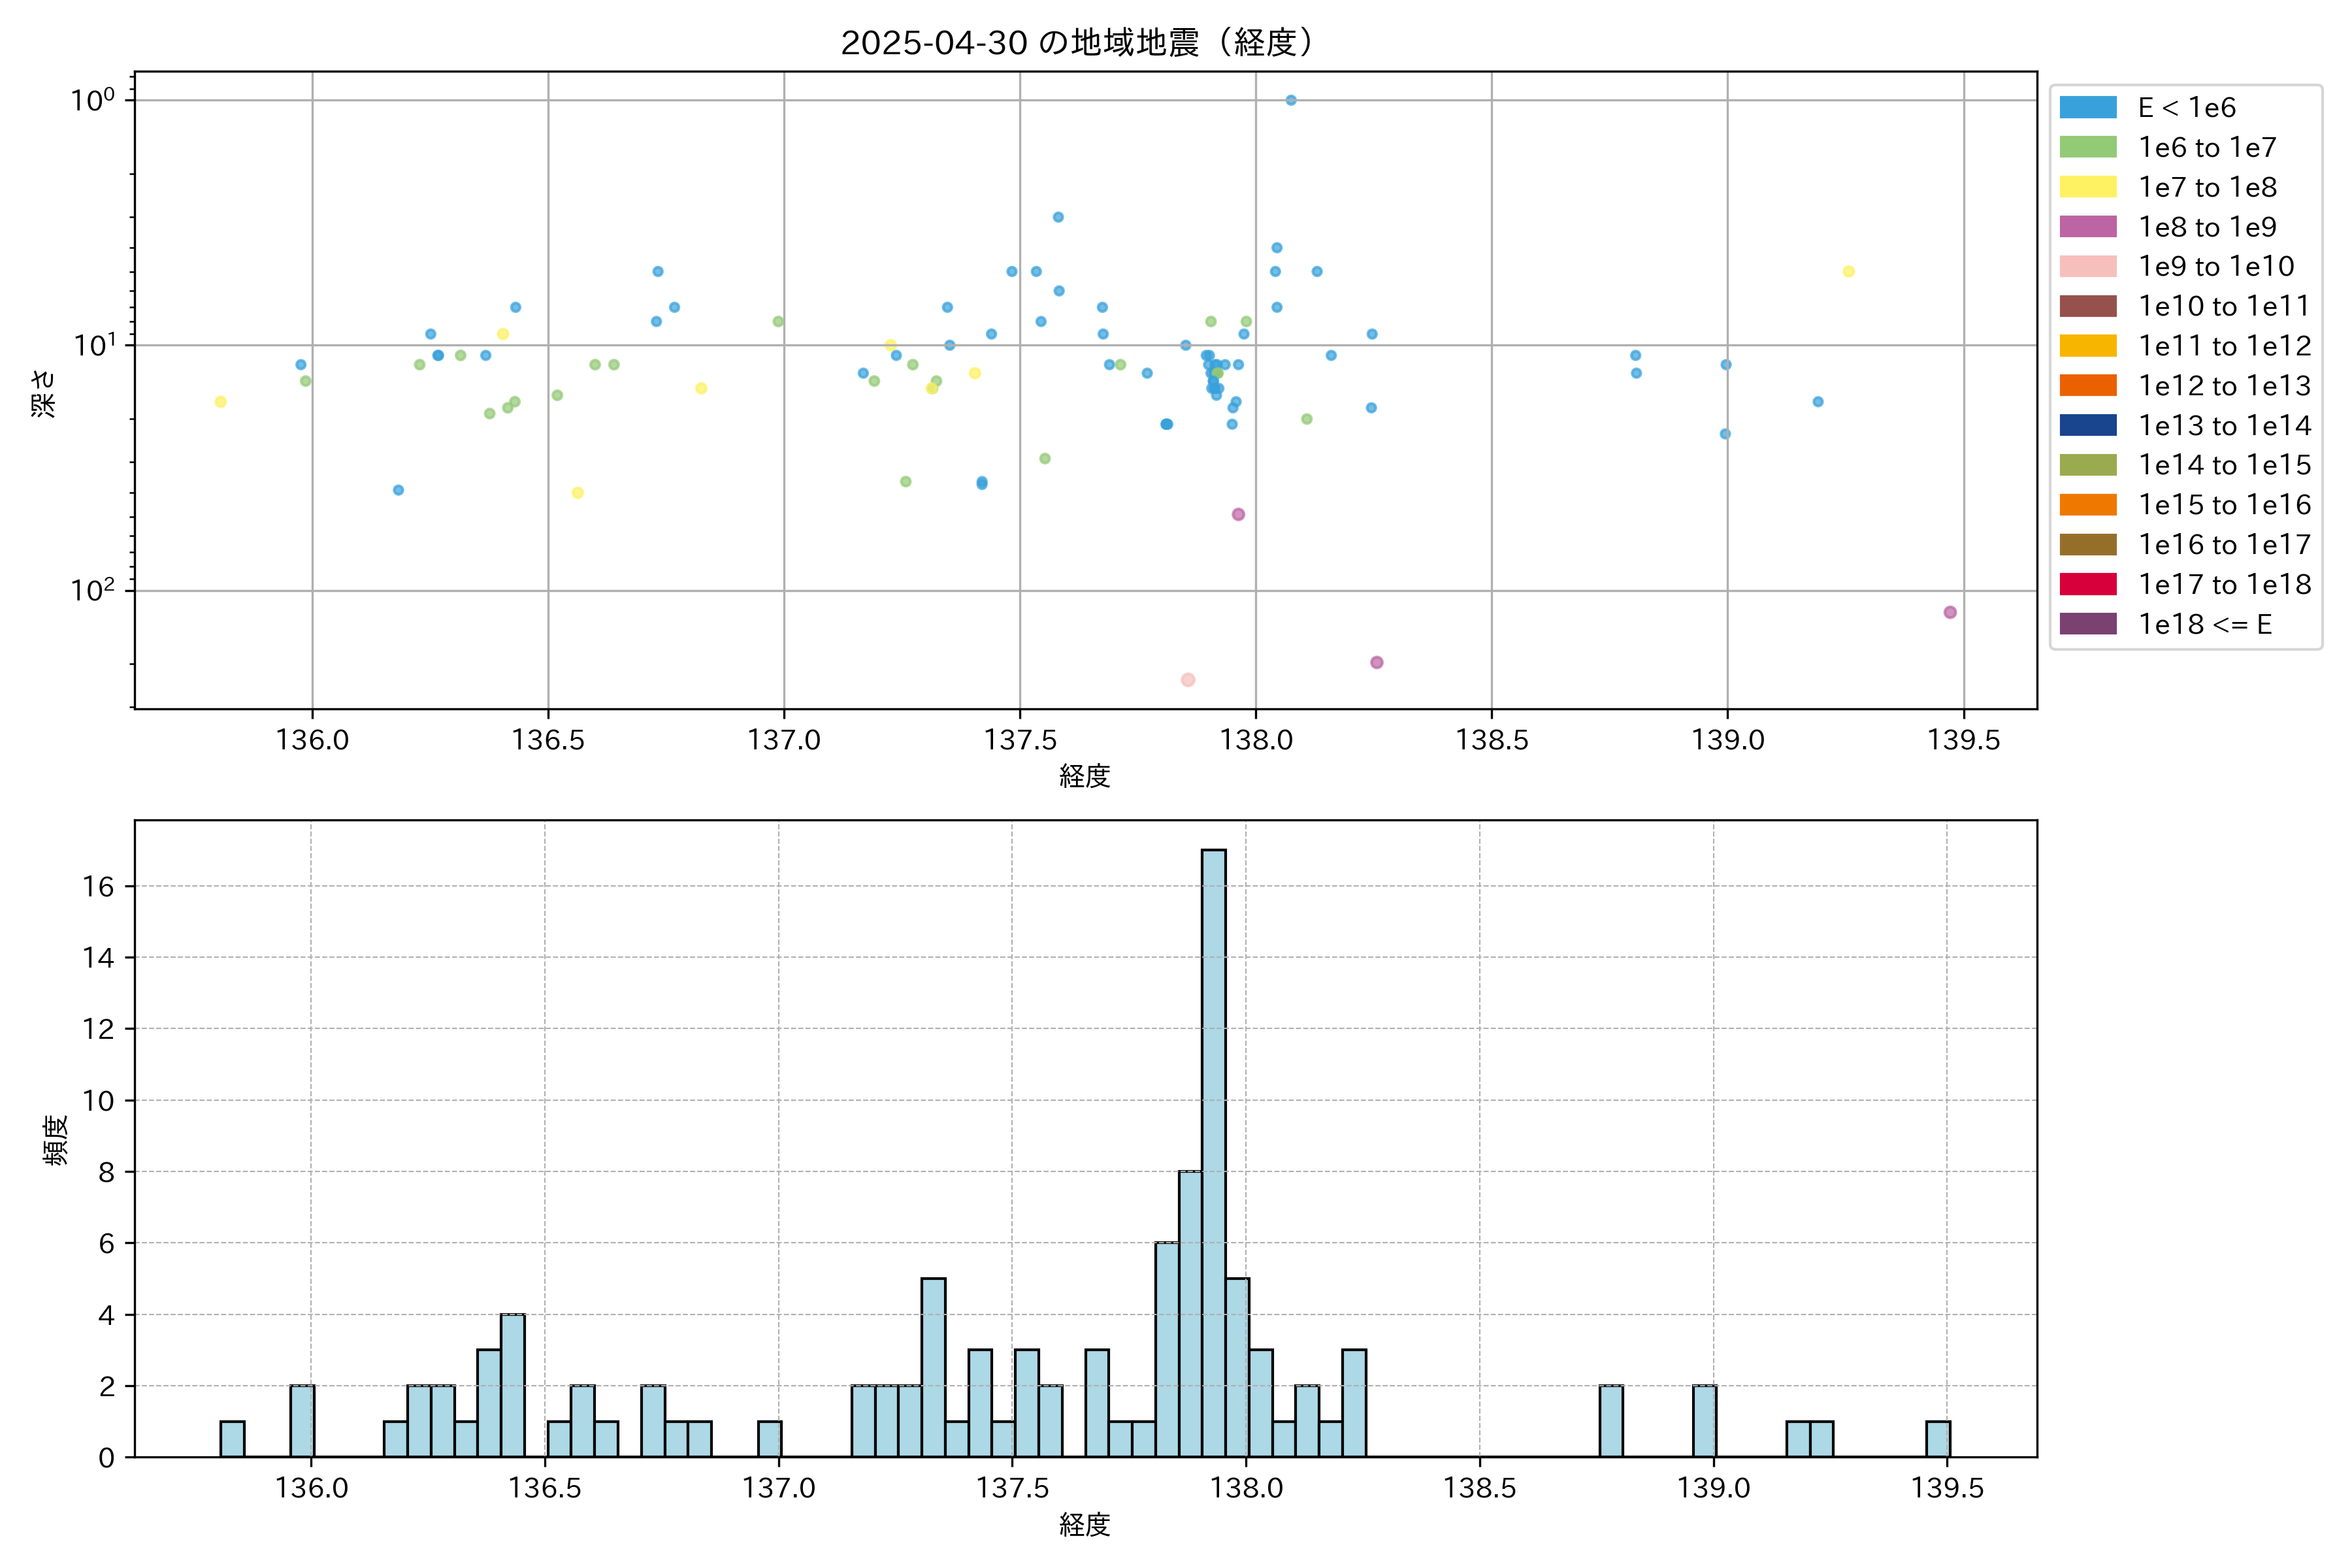
Task: Click the purple point near longitude 139.5
Action: (x=1950, y=612)
